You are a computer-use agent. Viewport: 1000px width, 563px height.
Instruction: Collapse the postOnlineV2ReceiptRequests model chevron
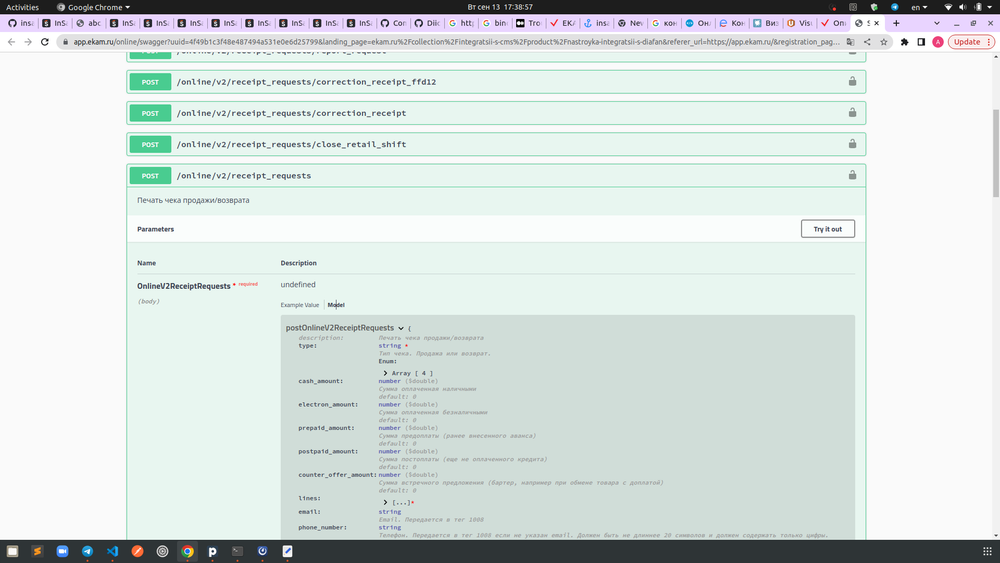pyautogui.click(x=401, y=328)
